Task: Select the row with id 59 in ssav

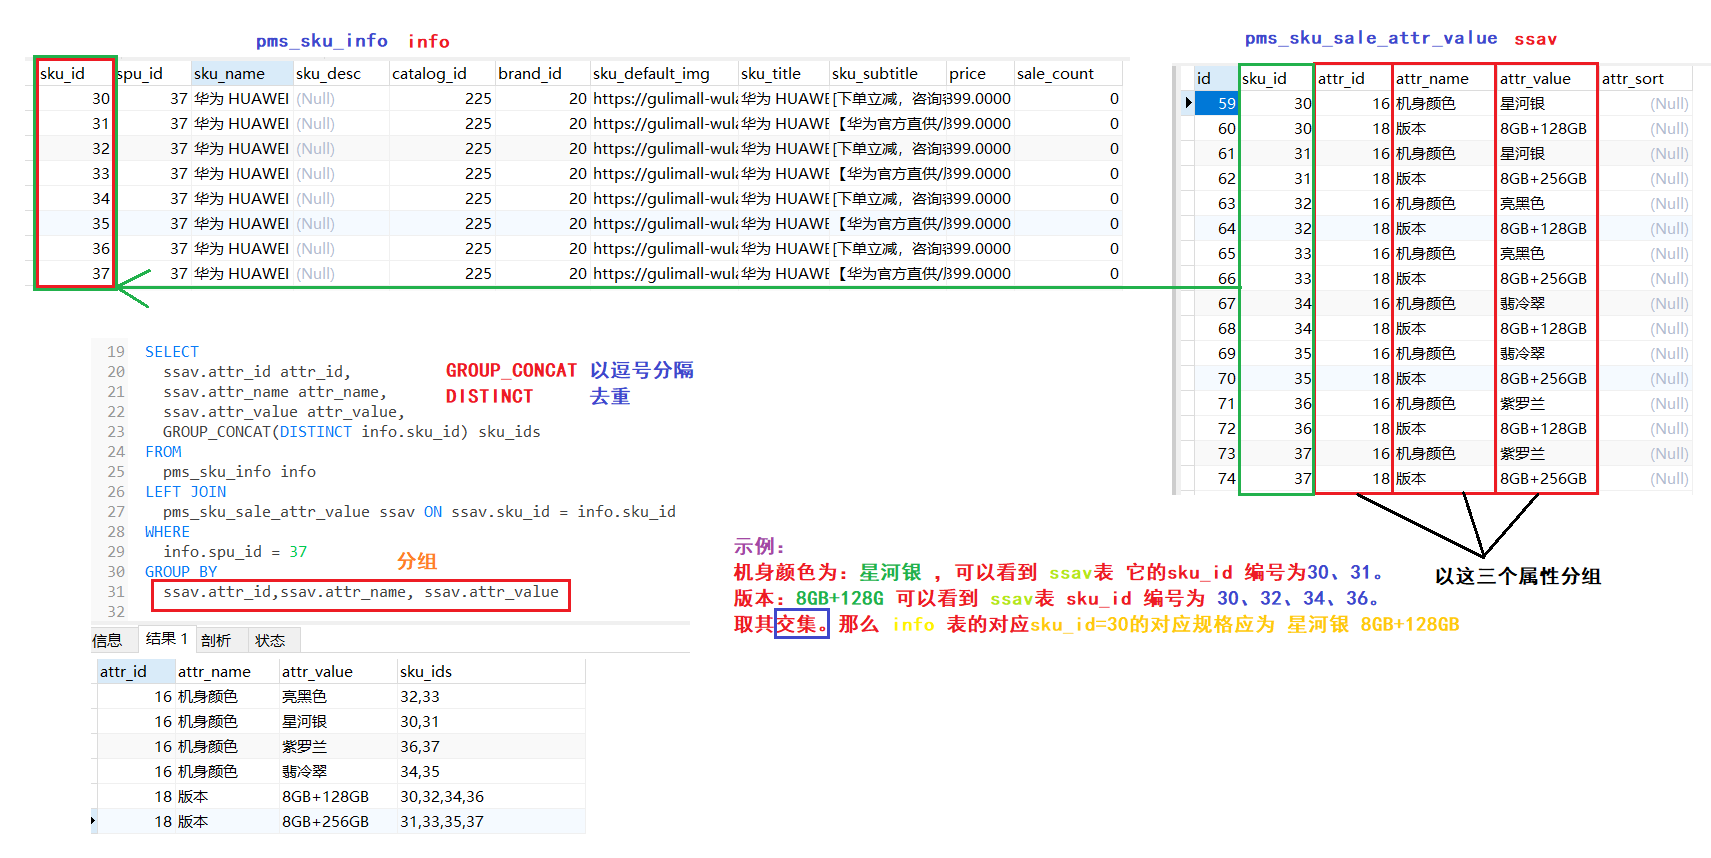Action: [1217, 103]
